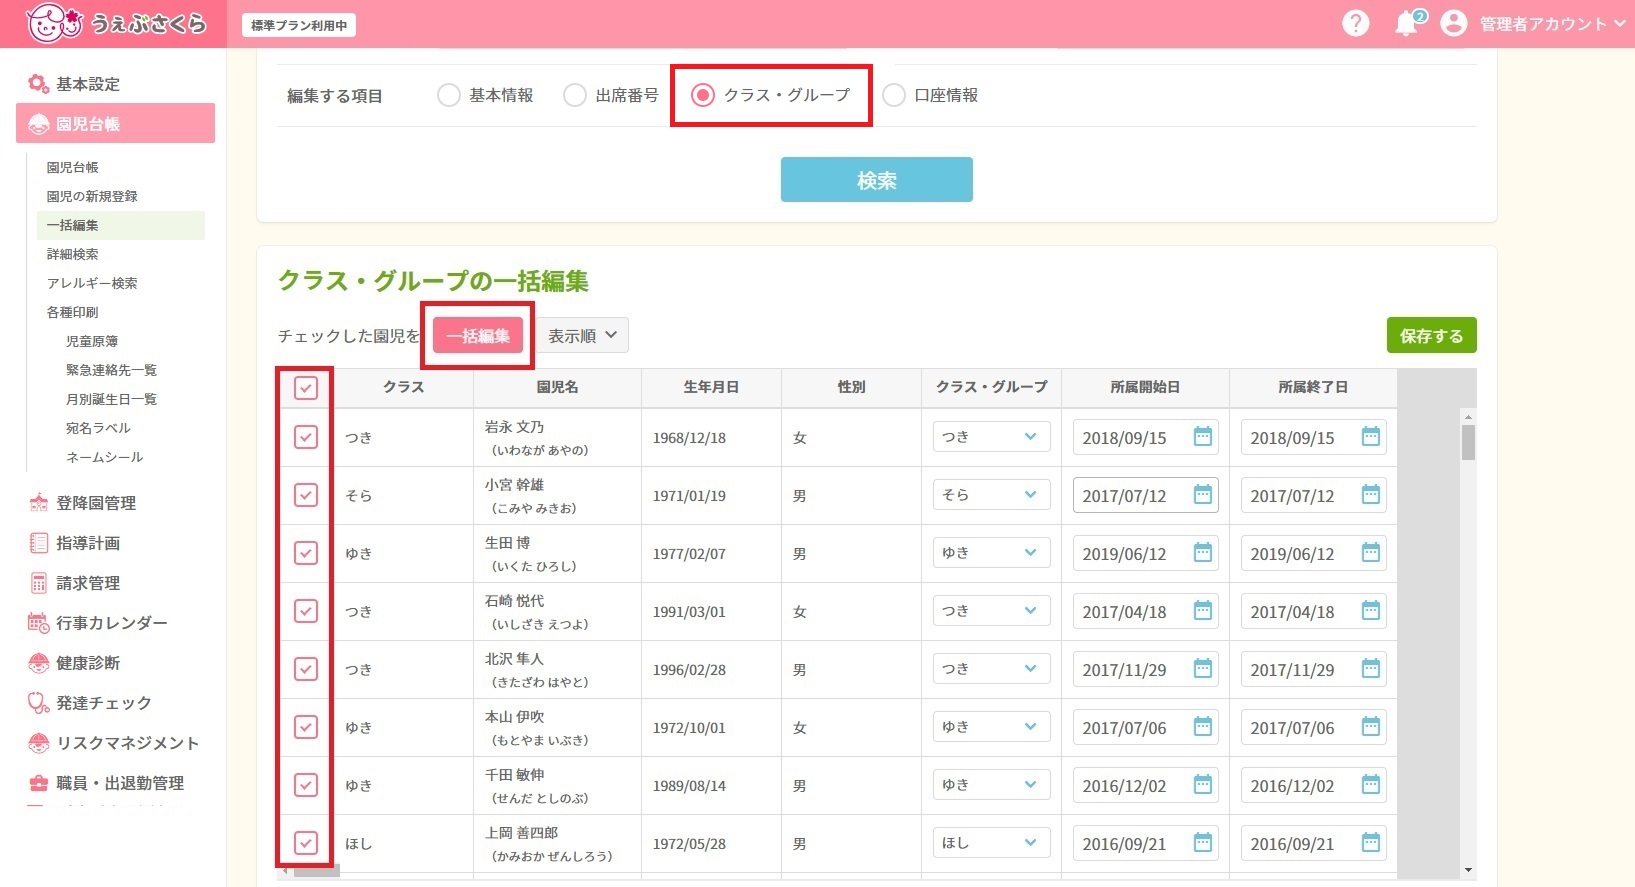This screenshot has width=1635, height=887.
Task: Open class dropdown for 千田 敏伸
Action: coord(991,785)
